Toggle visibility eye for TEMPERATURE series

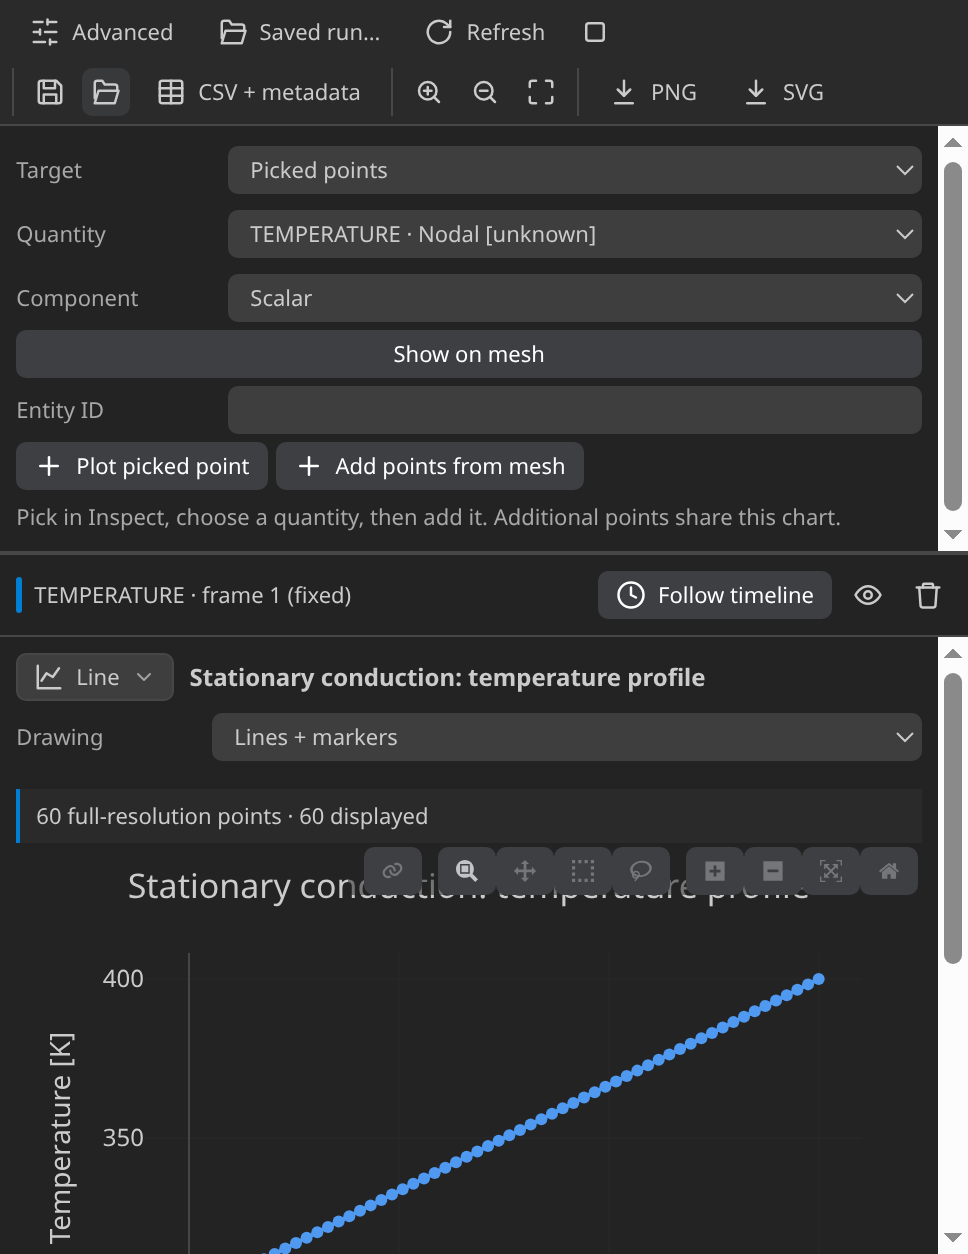point(868,595)
